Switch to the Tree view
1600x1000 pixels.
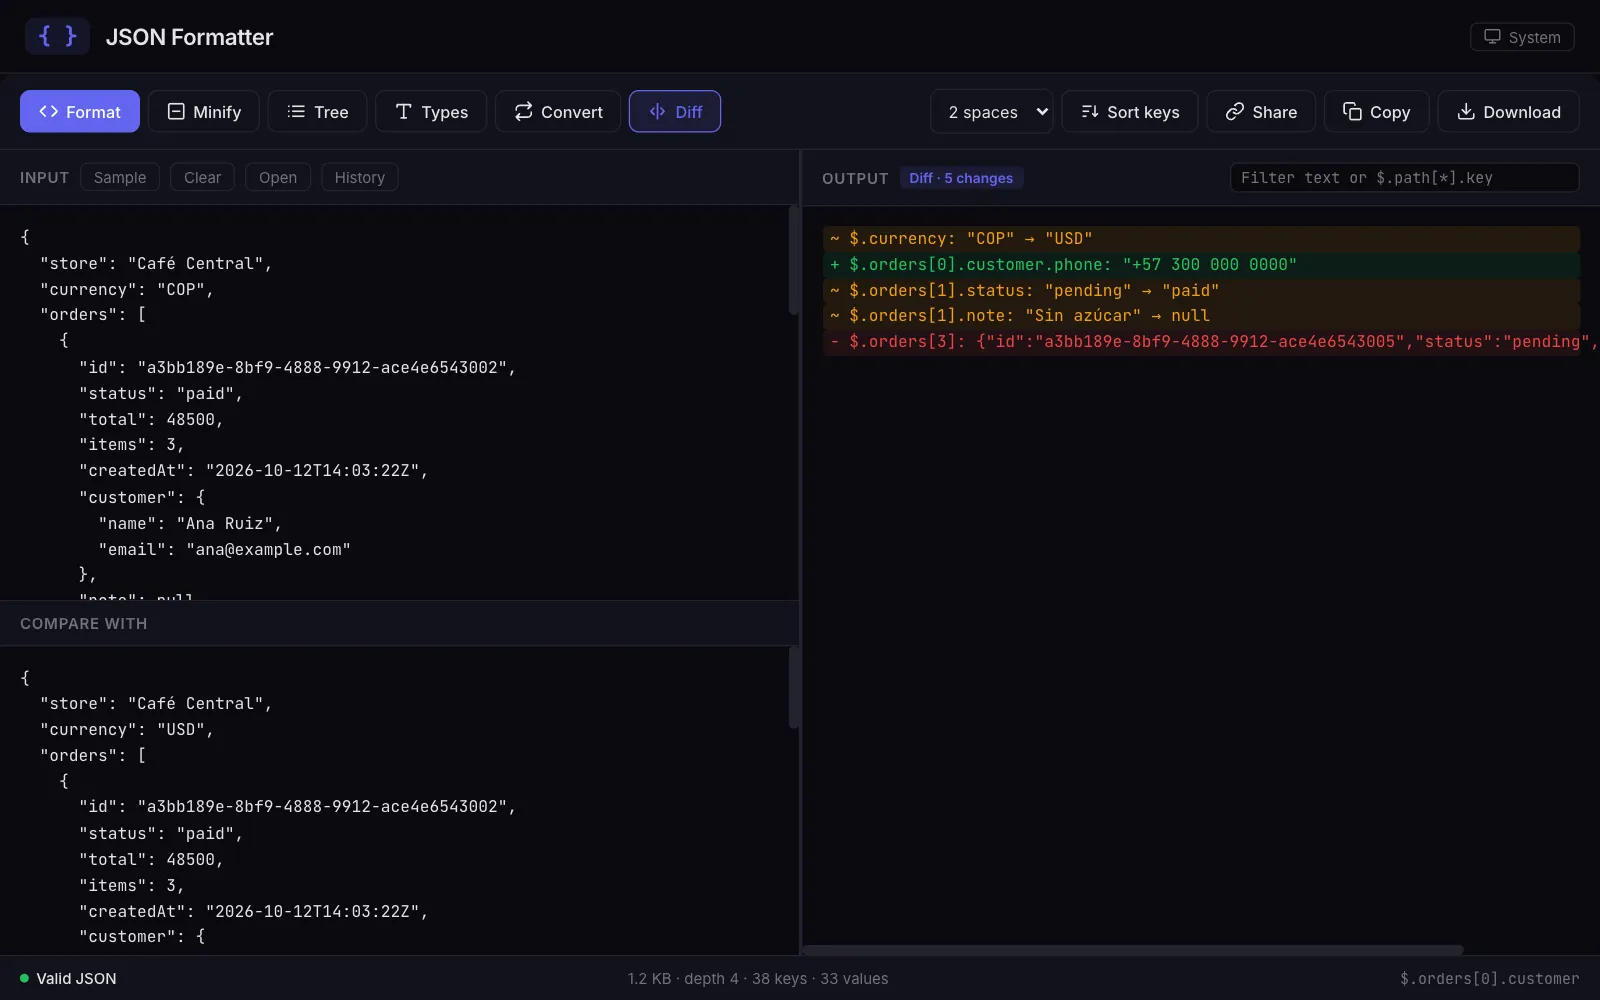pyautogui.click(x=317, y=112)
